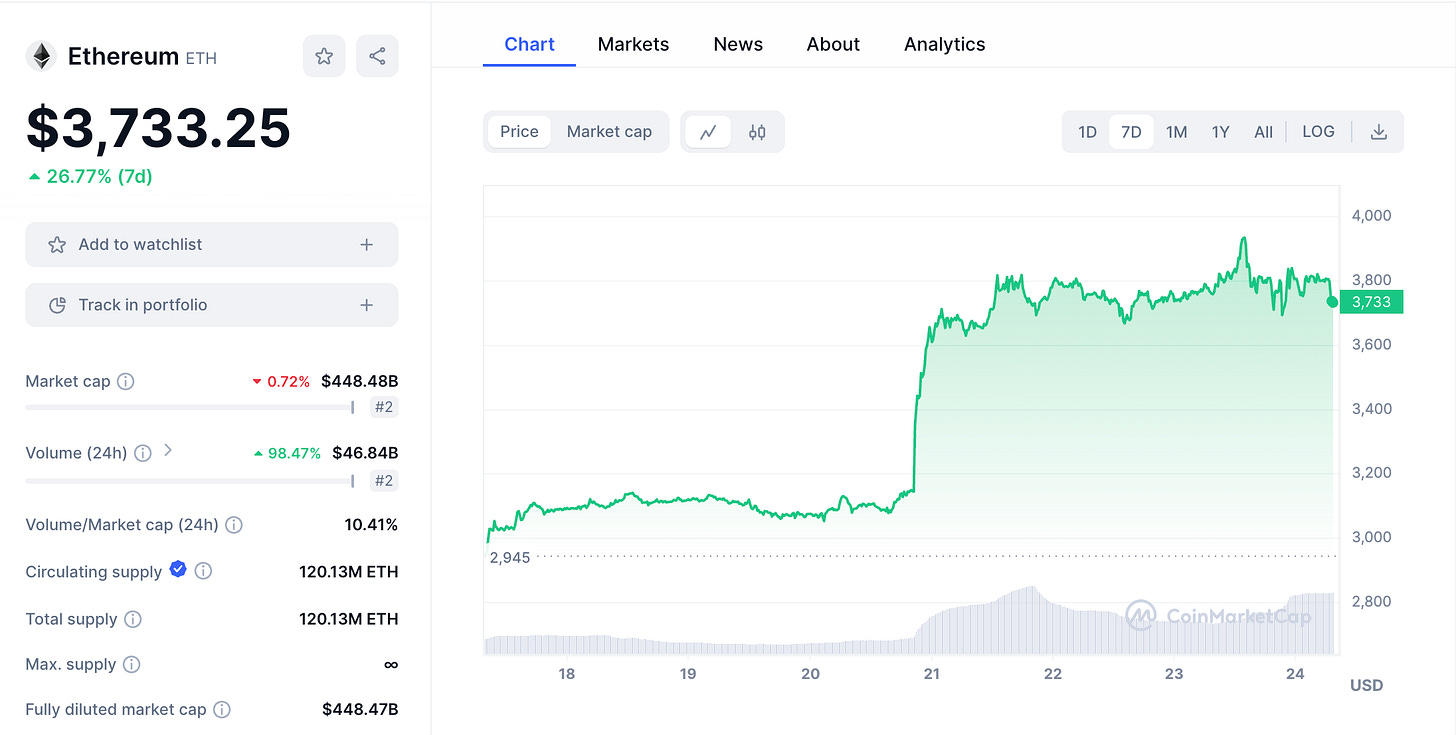Click the USD currency label

pos(1367,685)
